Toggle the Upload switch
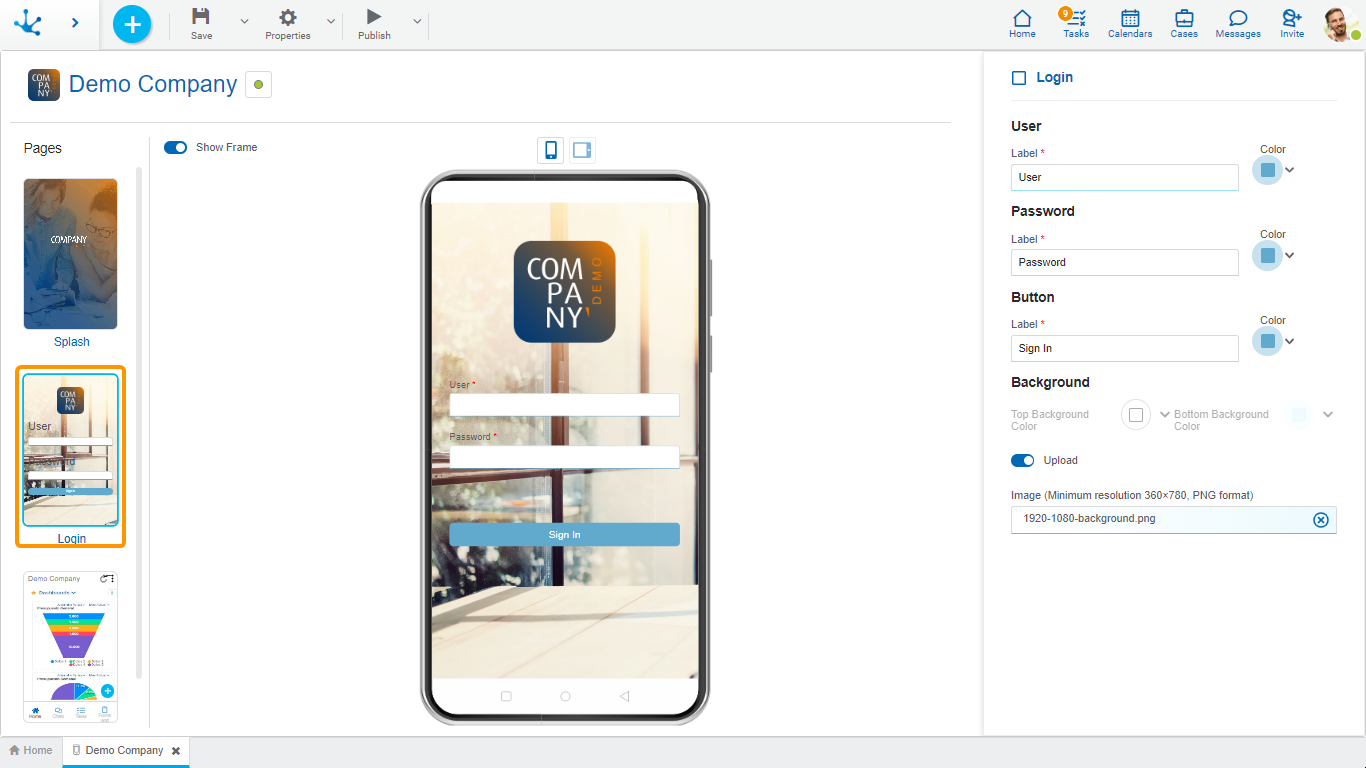 (x=1023, y=461)
